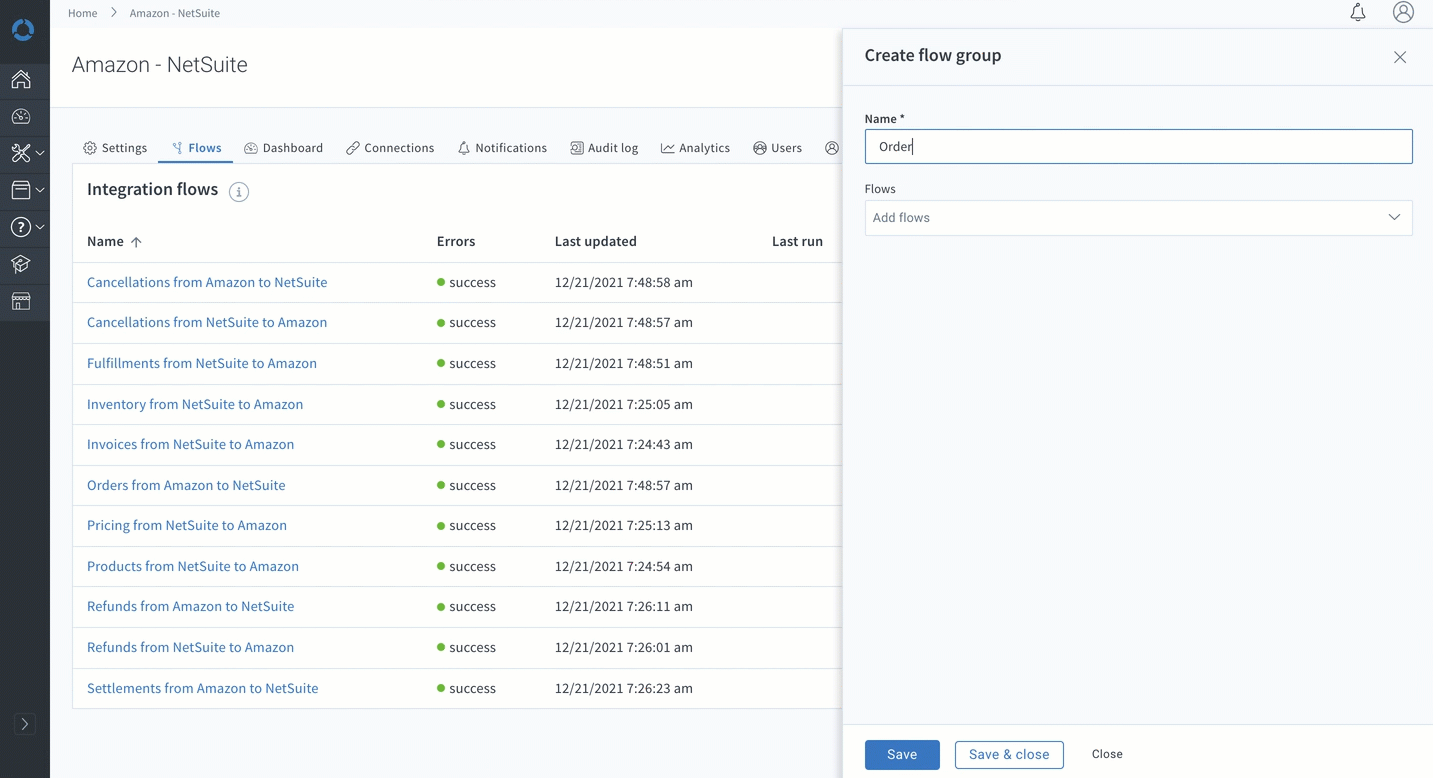This screenshot has width=1433, height=778.
Task: Open the Users tab
Action: (777, 148)
